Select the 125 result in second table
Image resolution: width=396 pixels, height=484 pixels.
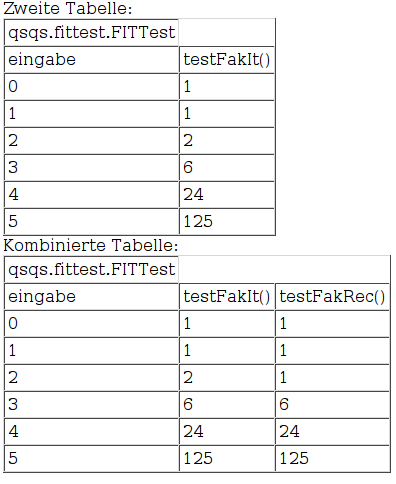(x=227, y=222)
